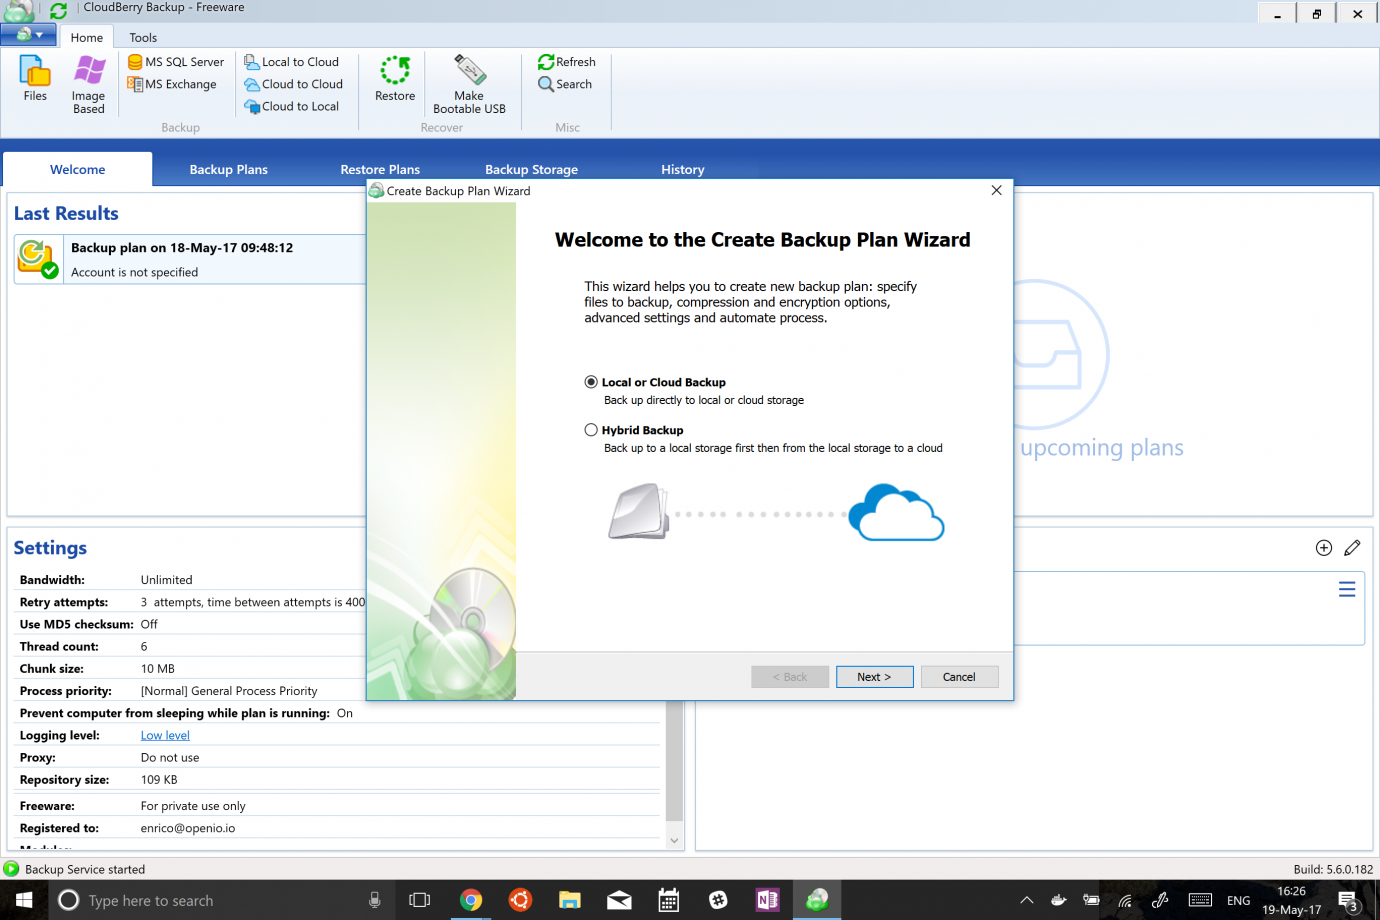The height and width of the screenshot is (920, 1380).
Task: Open the Calendar app from taskbar
Action: tap(669, 900)
